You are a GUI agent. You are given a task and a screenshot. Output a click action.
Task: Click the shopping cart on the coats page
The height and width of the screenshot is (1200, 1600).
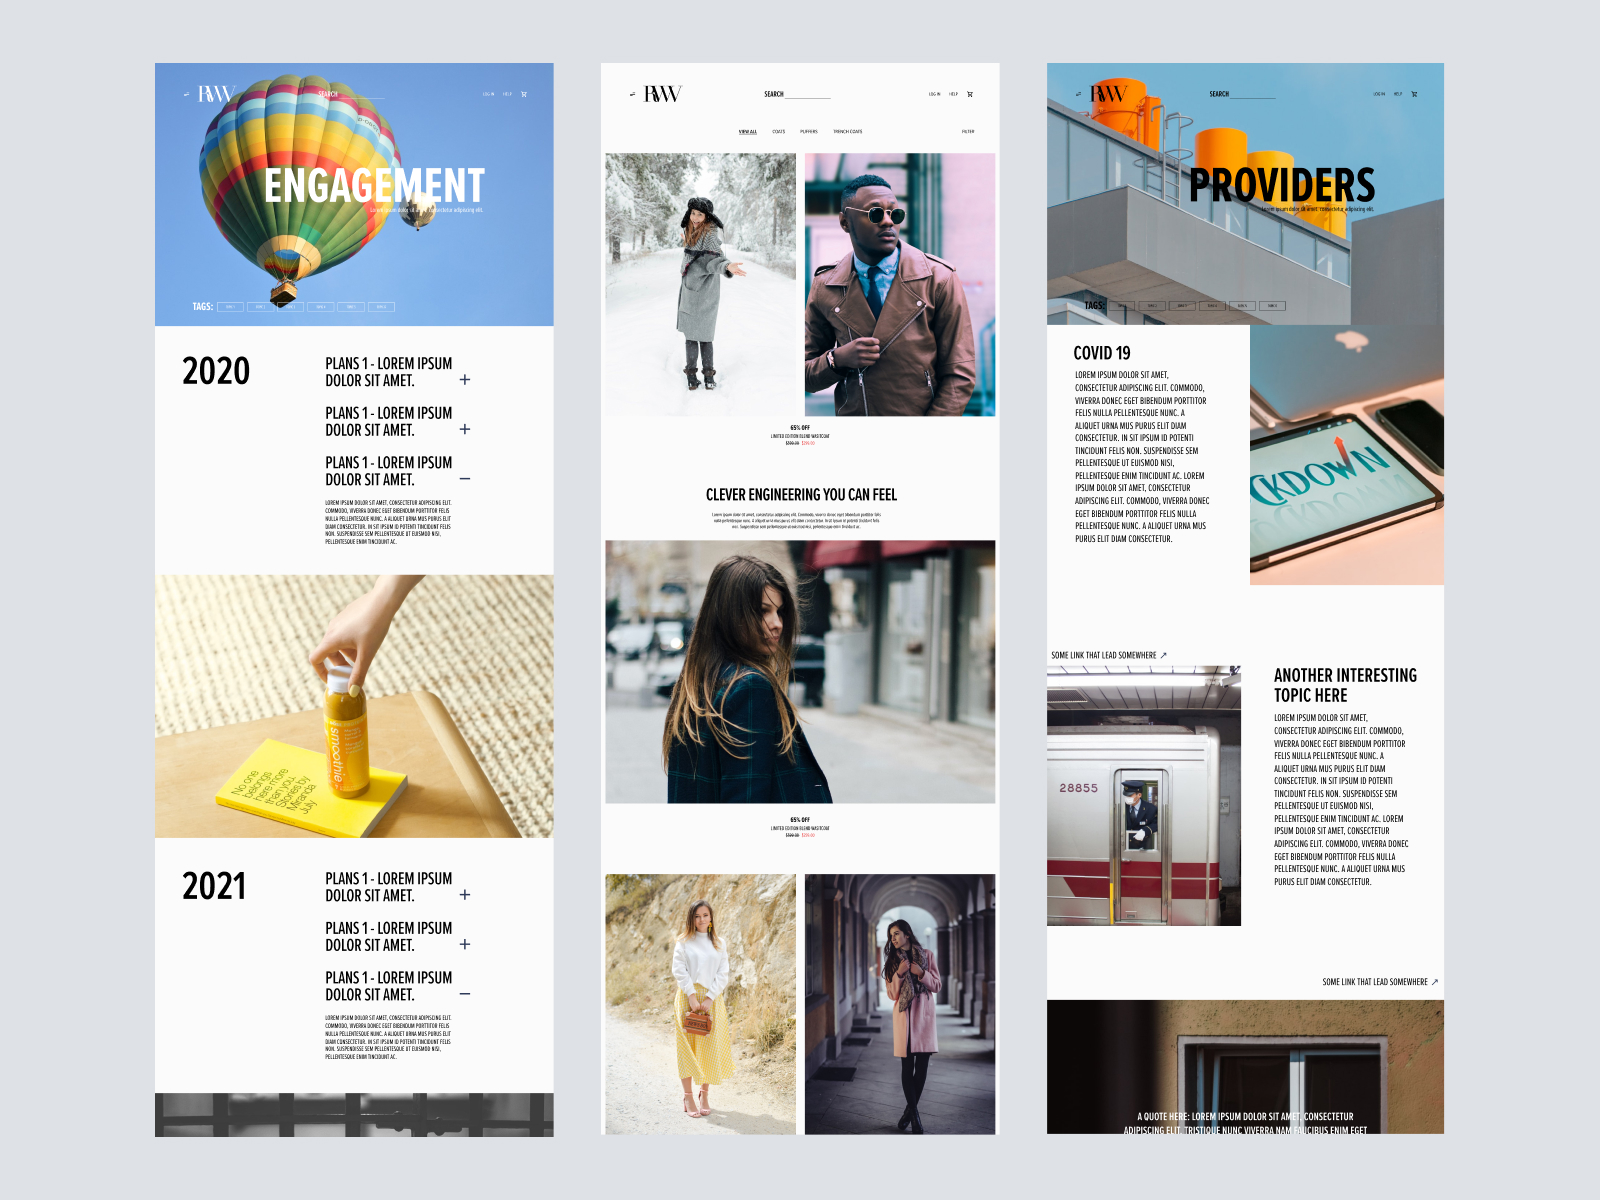coord(970,94)
